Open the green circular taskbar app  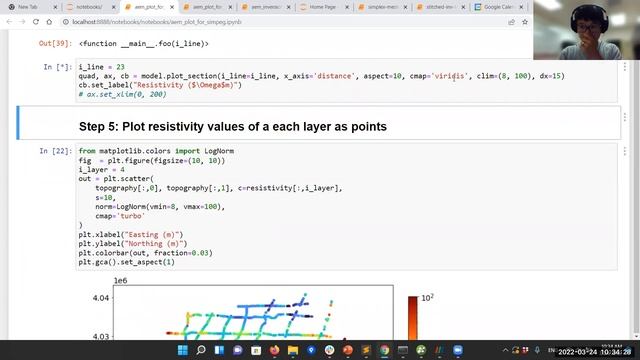421,350
